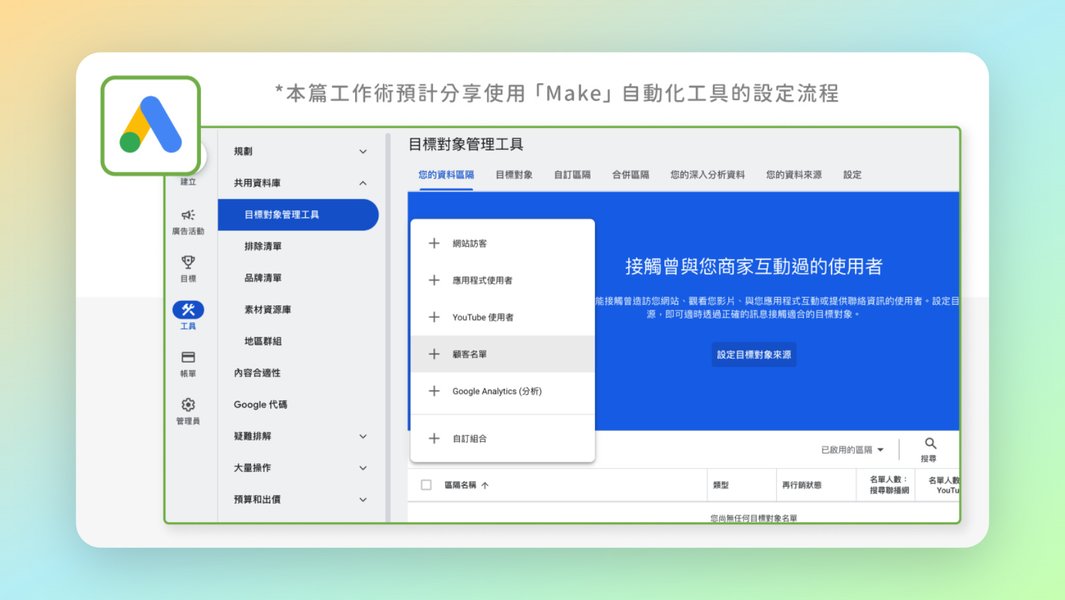Click the 目標 trophy icon in sidebar
The image size is (1065, 600).
[188, 262]
